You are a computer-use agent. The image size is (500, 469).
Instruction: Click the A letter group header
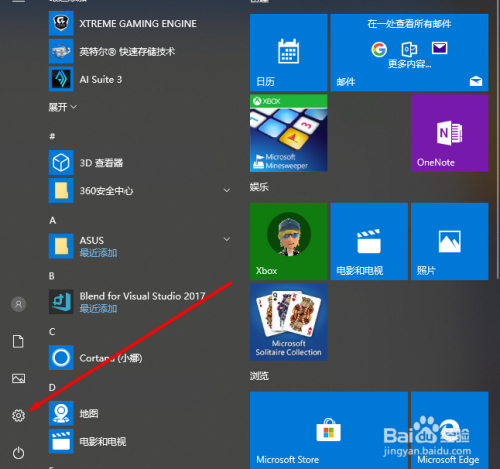[x=52, y=220]
